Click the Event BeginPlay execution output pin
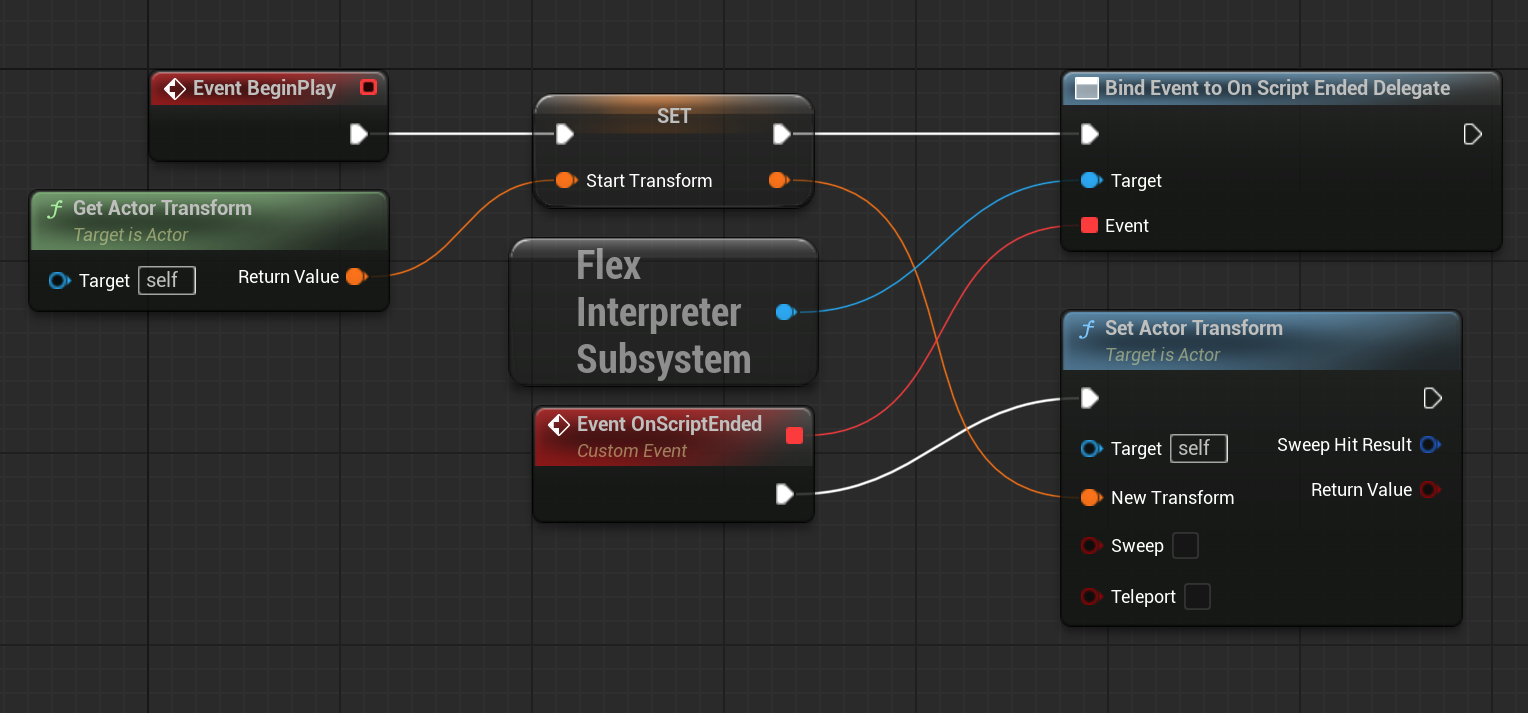Screen dimensions: 1528x713 pos(359,134)
